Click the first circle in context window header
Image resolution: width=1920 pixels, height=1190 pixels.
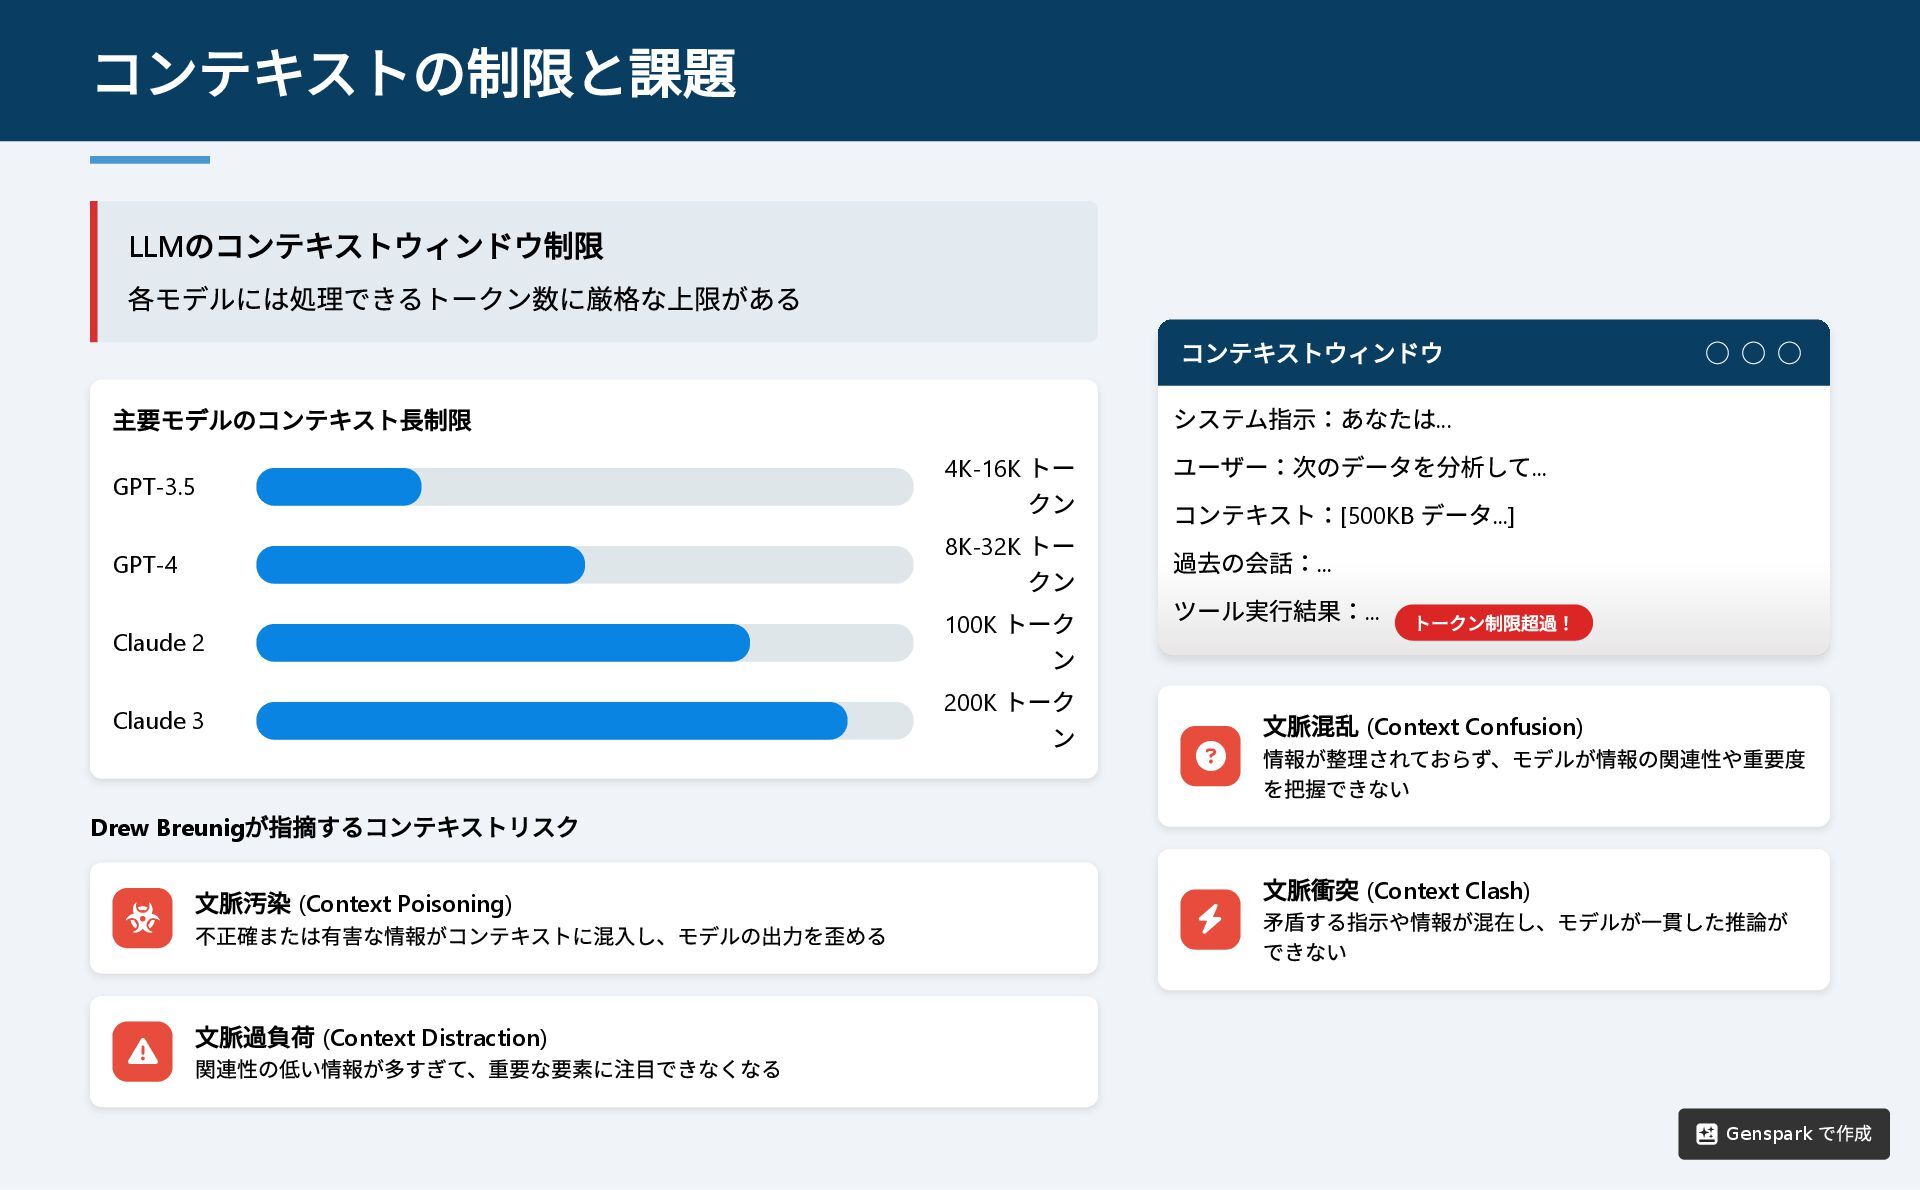pos(1717,353)
